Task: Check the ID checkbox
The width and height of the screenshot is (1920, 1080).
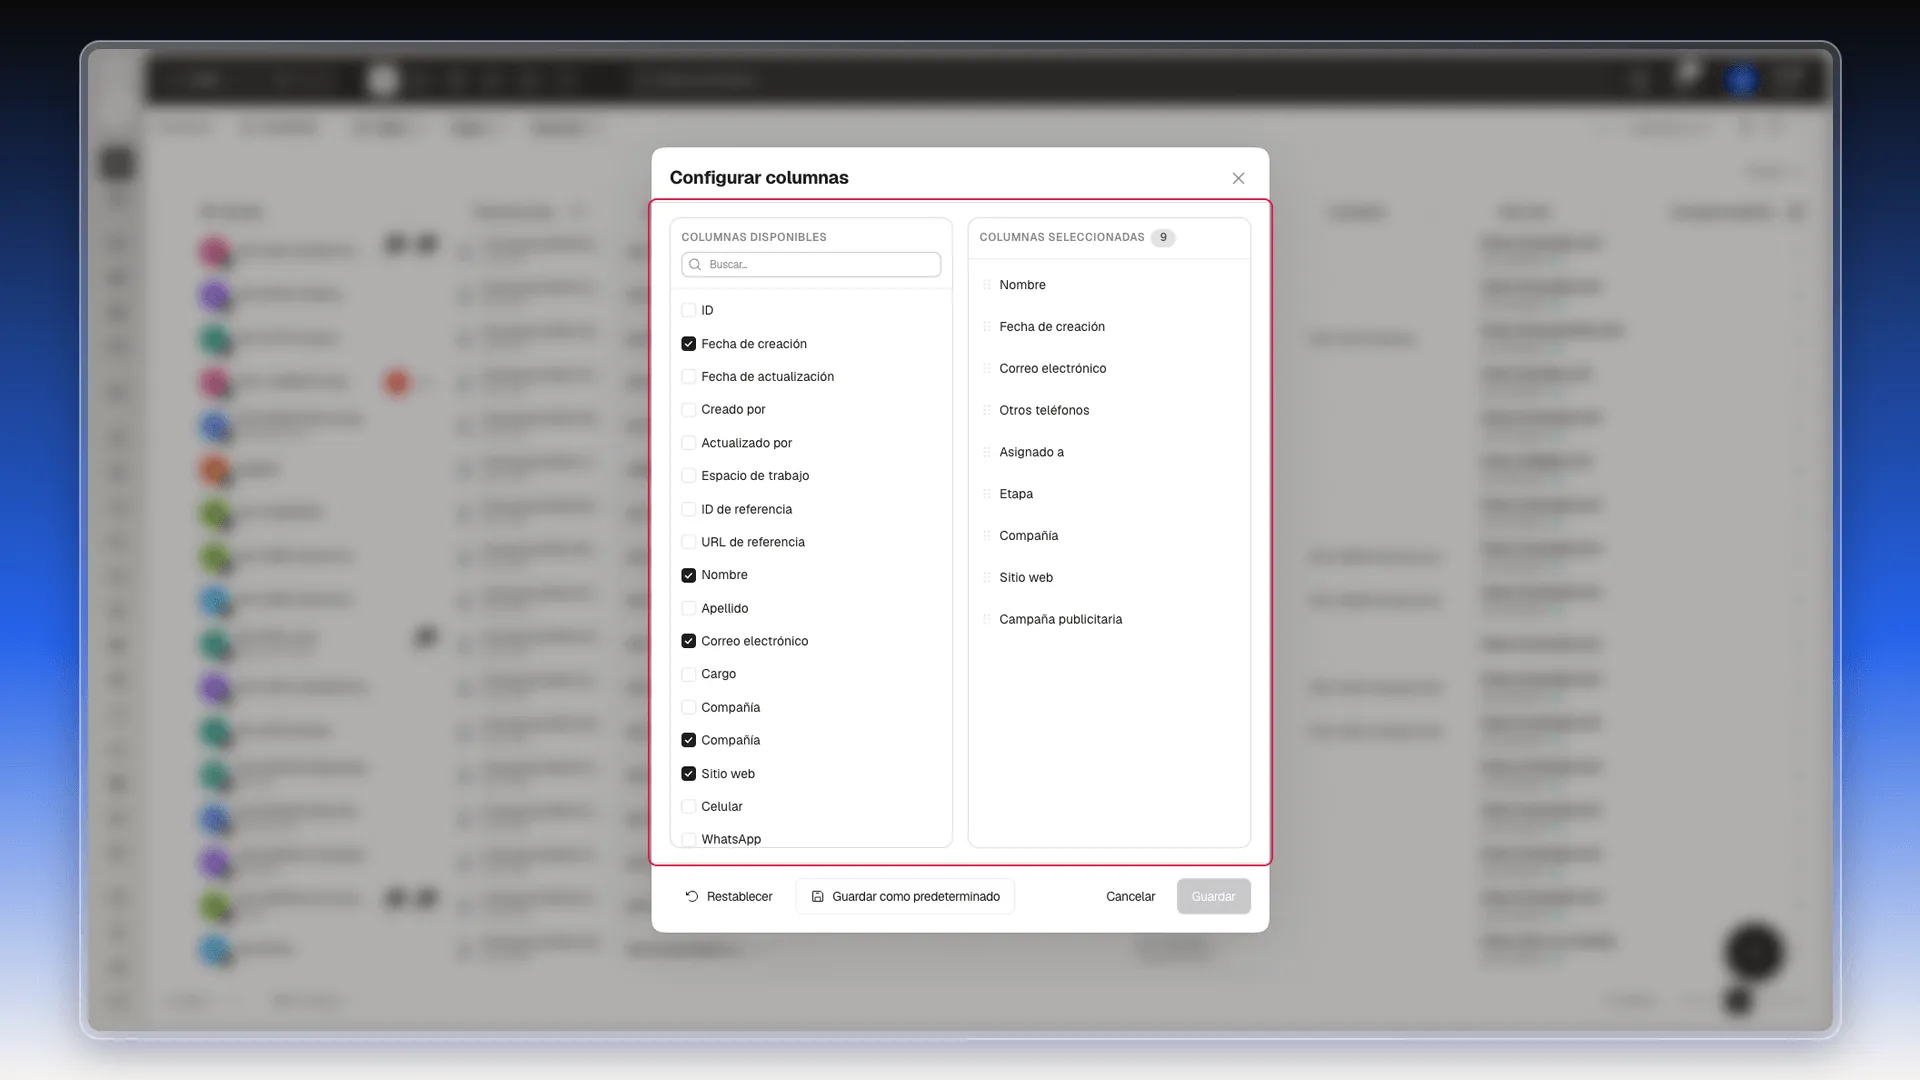Action: pyautogui.click(x=689, y=311)
